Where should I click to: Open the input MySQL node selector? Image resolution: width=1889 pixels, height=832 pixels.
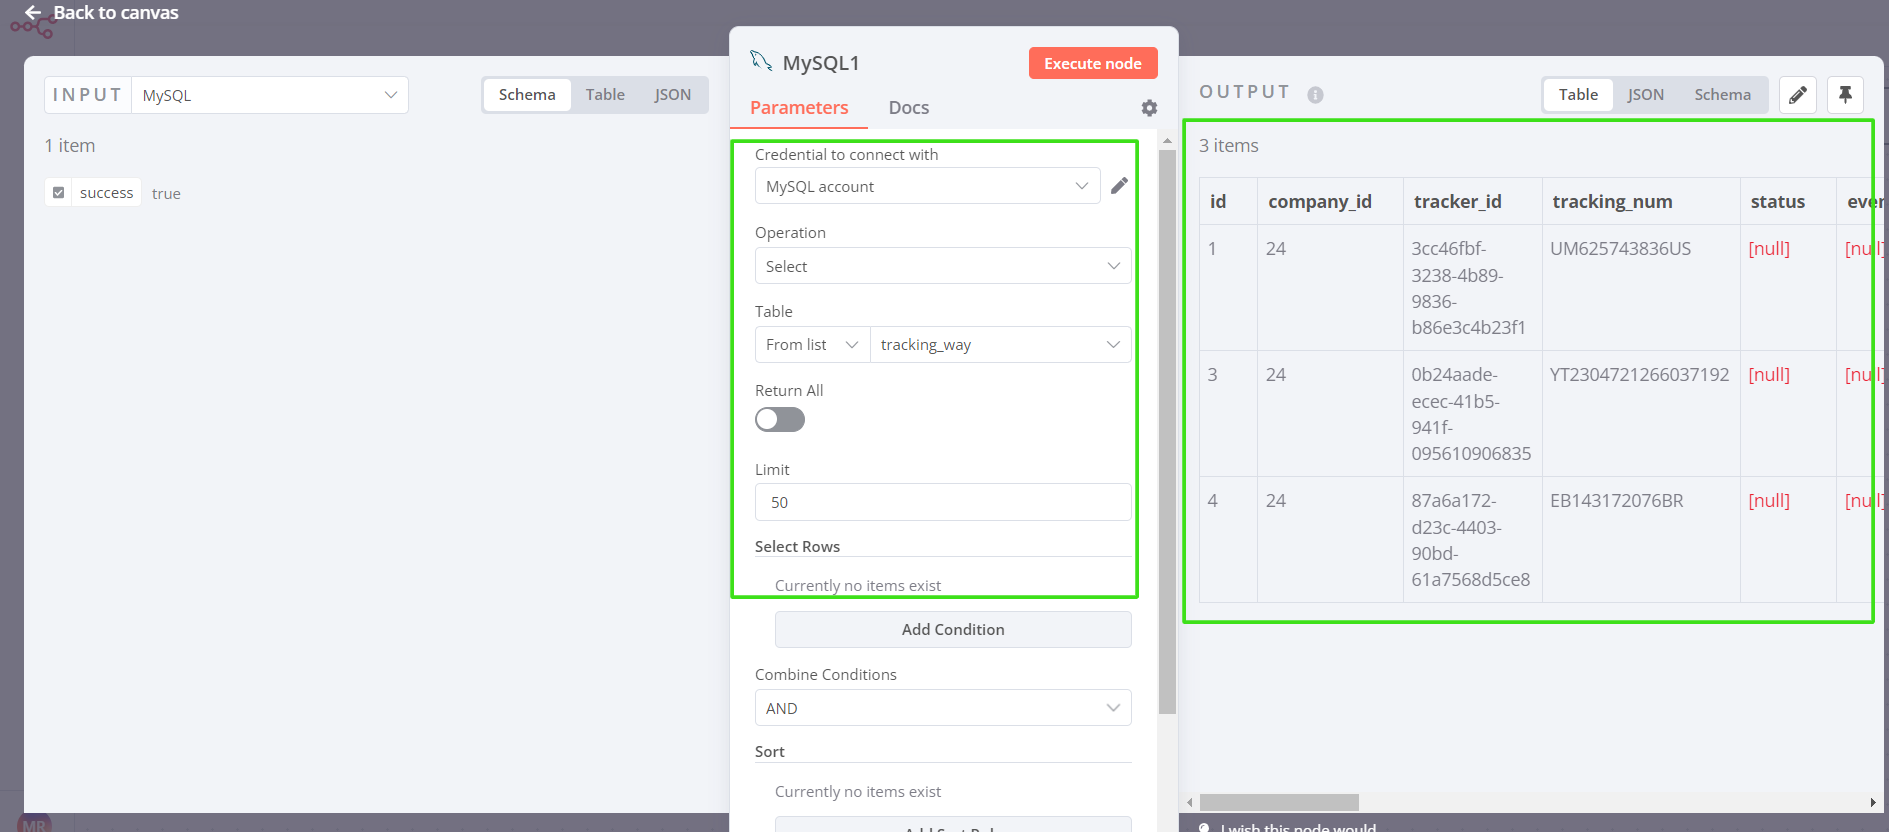269,95
